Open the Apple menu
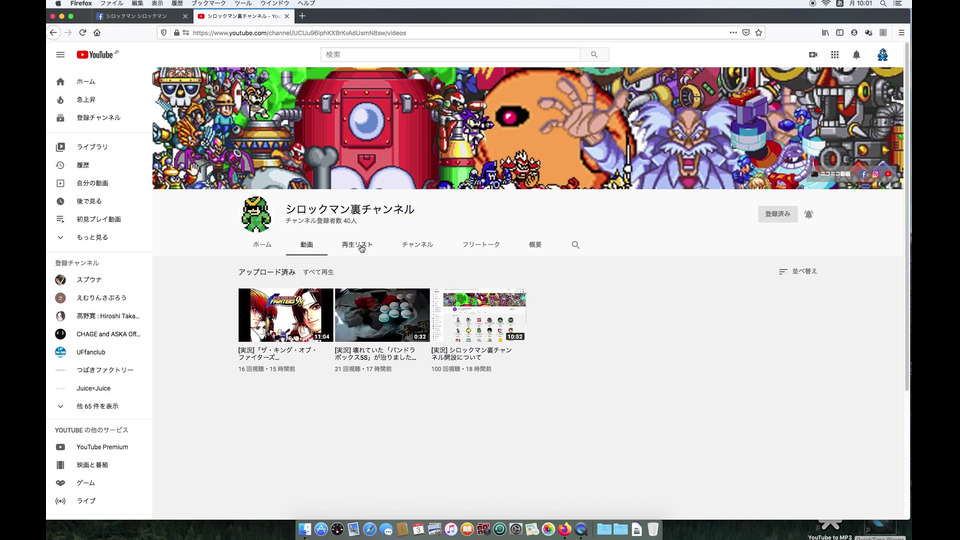Image resolution: width=960 pixels, height=540 pixels. (x=58, y=4)
